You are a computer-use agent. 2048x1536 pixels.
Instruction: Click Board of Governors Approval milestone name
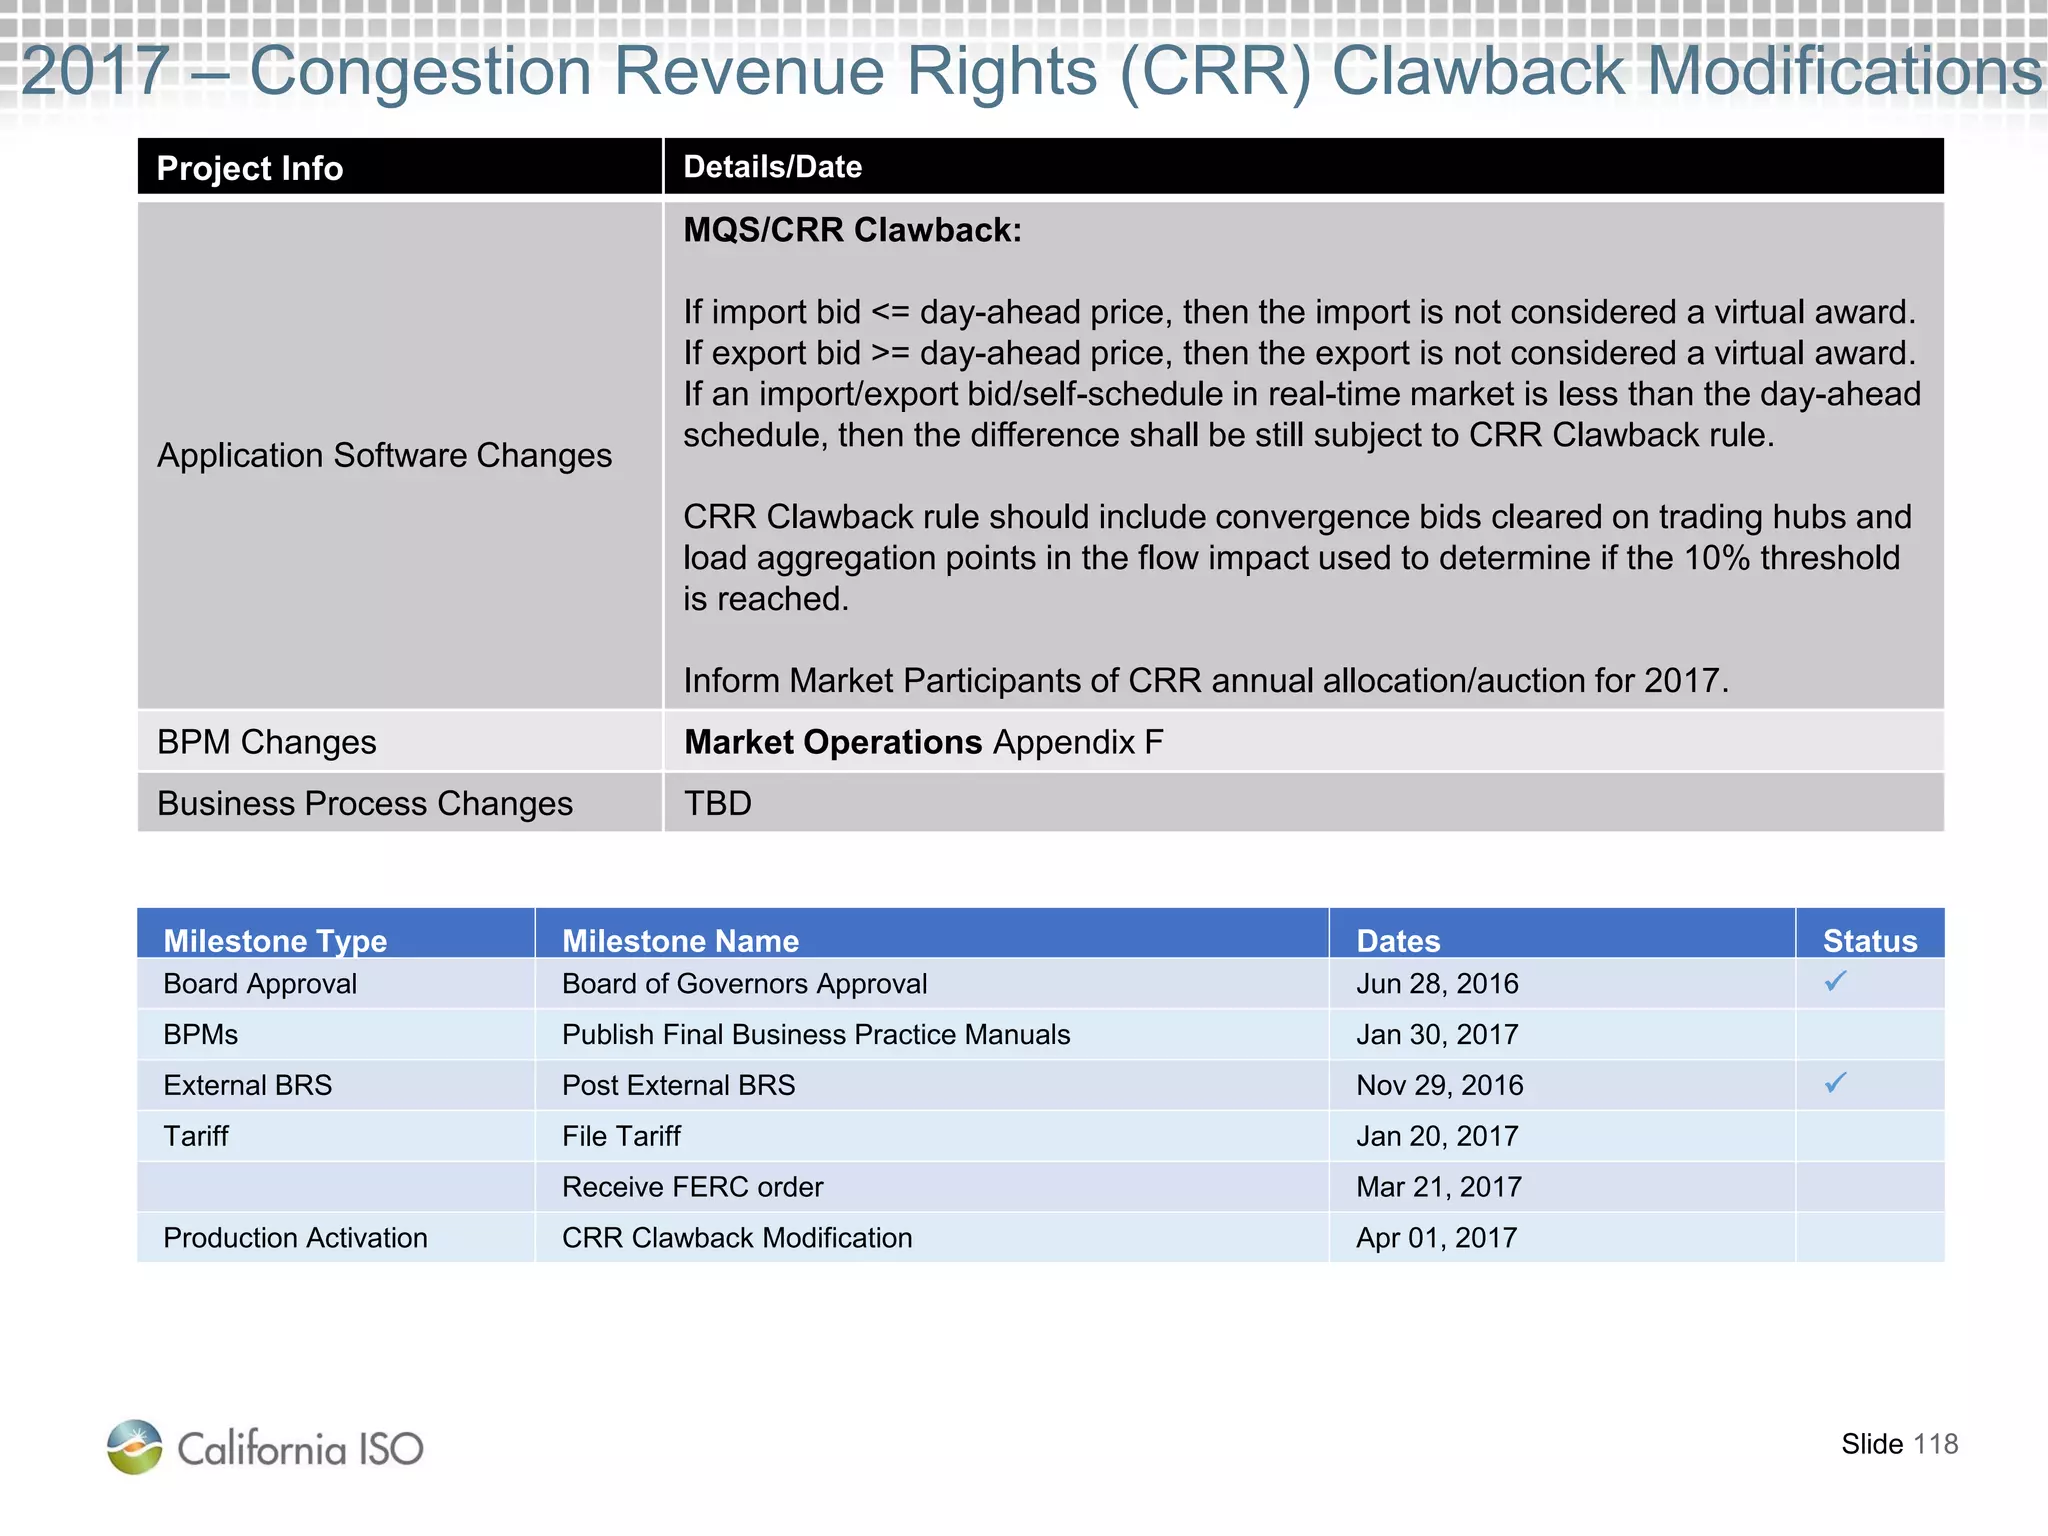click(744, 984)
